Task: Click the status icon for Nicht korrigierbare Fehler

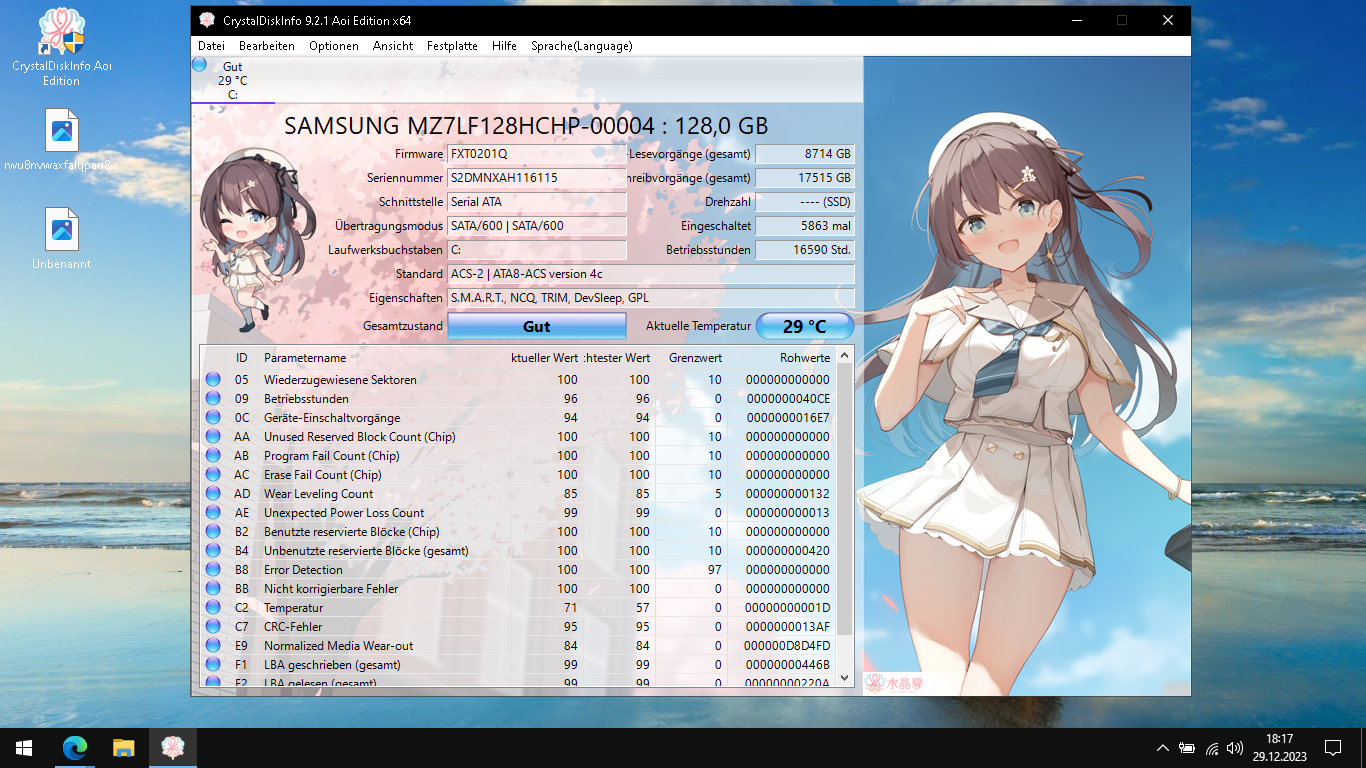Action: tap(213, 589)
